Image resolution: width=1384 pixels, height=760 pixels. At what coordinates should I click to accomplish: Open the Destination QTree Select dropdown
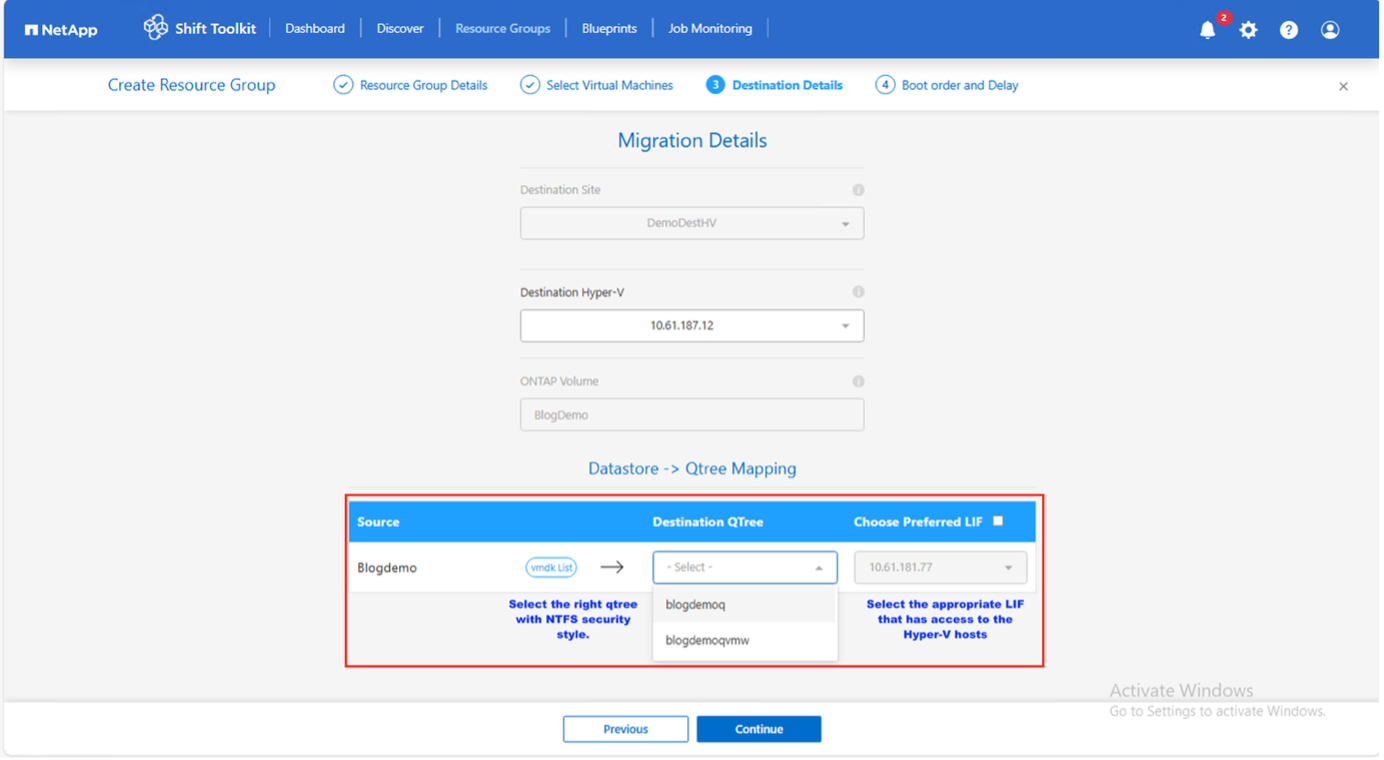tap(744, 566)
